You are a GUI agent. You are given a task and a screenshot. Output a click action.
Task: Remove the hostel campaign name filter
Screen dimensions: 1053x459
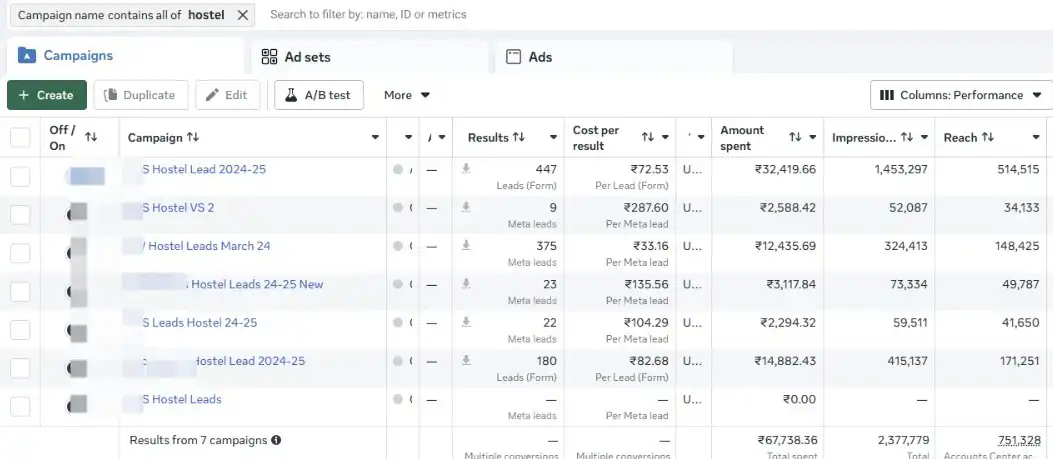243,15
